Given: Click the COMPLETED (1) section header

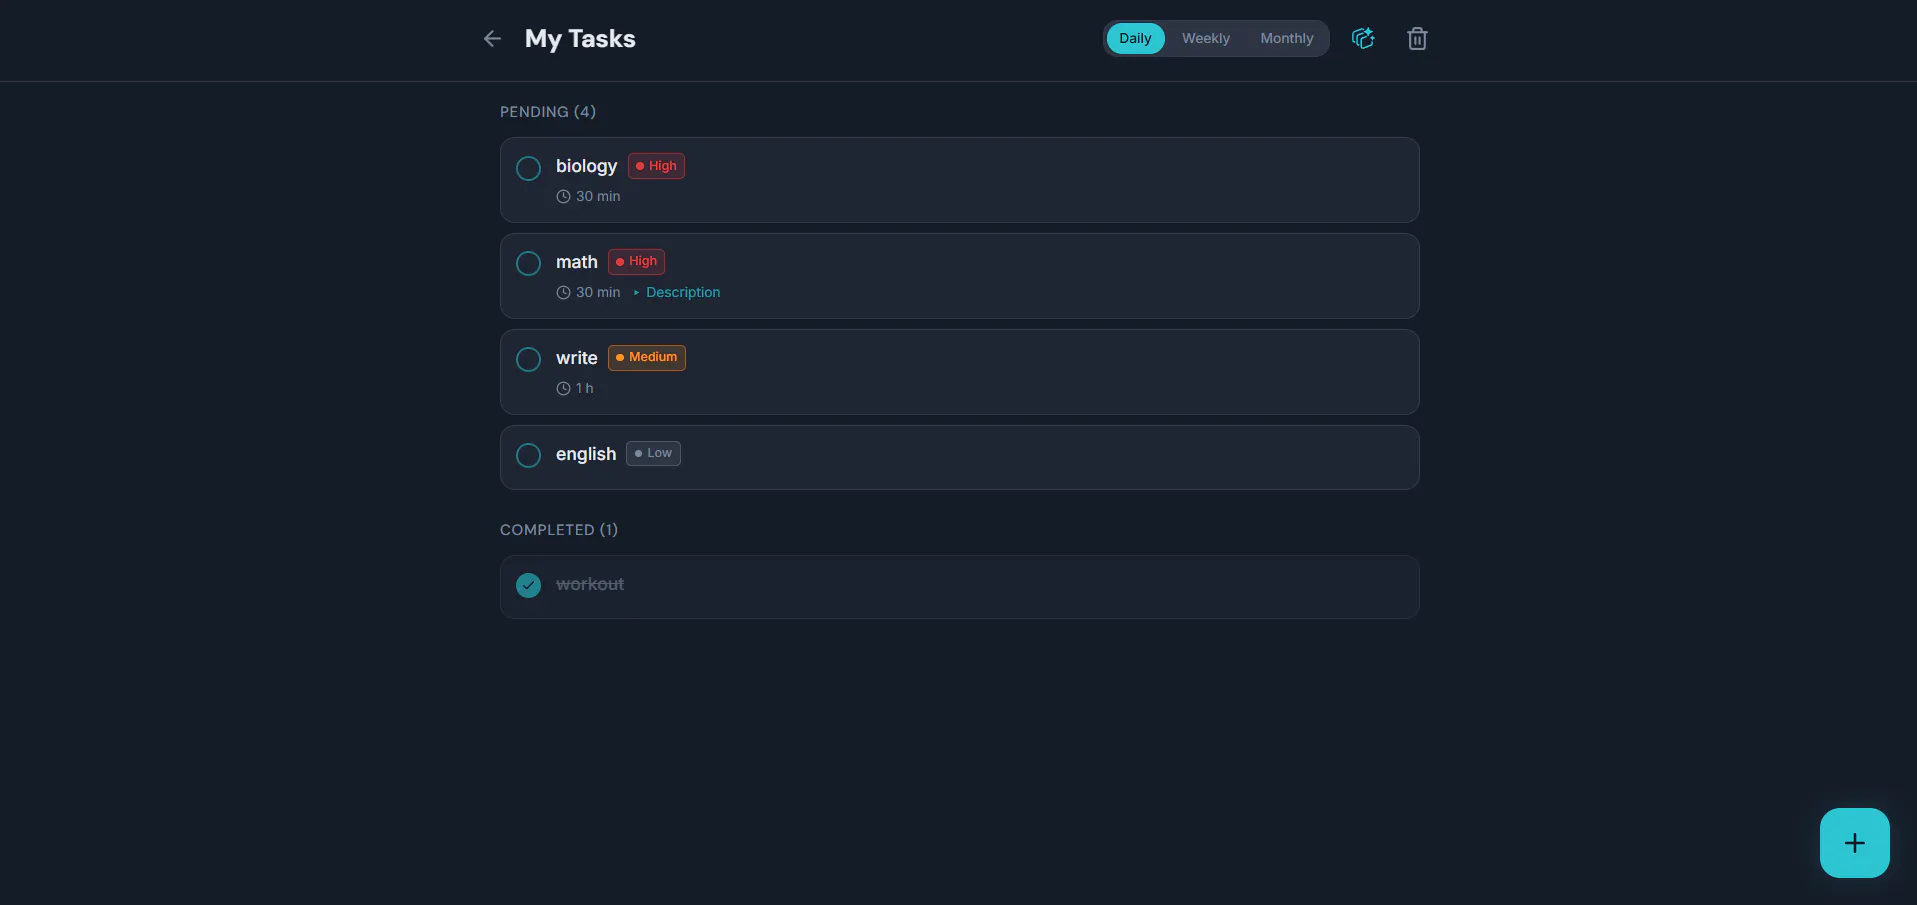Looking at the screenshot, I should pyautogui.click(x=559, y=530).
